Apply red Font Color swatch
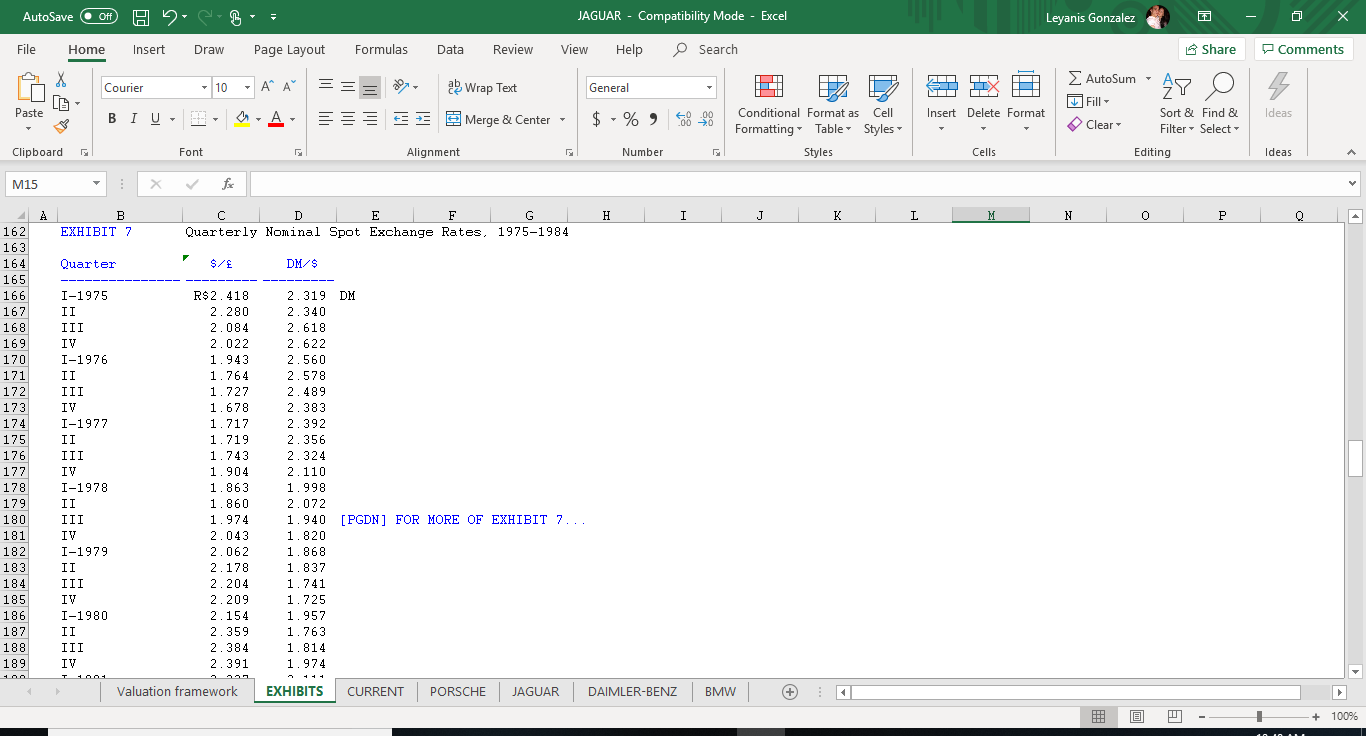Screen dimensions: 1366x736 [276, 119]
